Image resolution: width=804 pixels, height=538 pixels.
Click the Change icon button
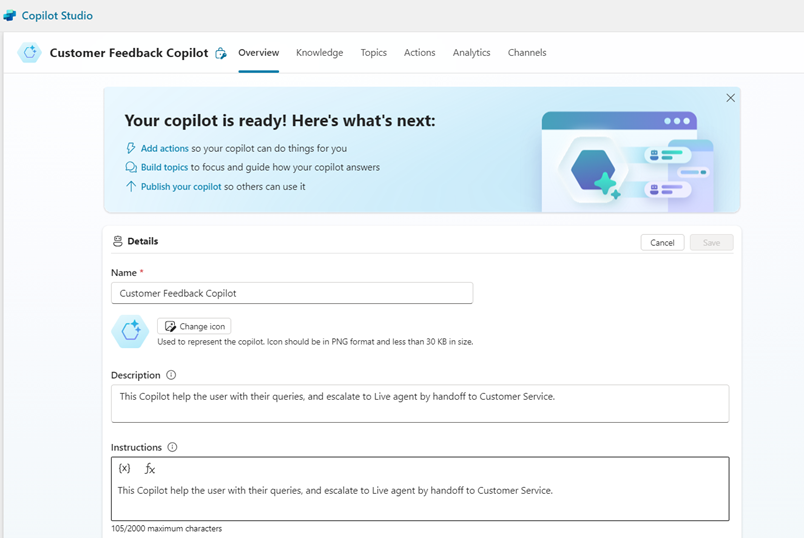pos(194,326)
